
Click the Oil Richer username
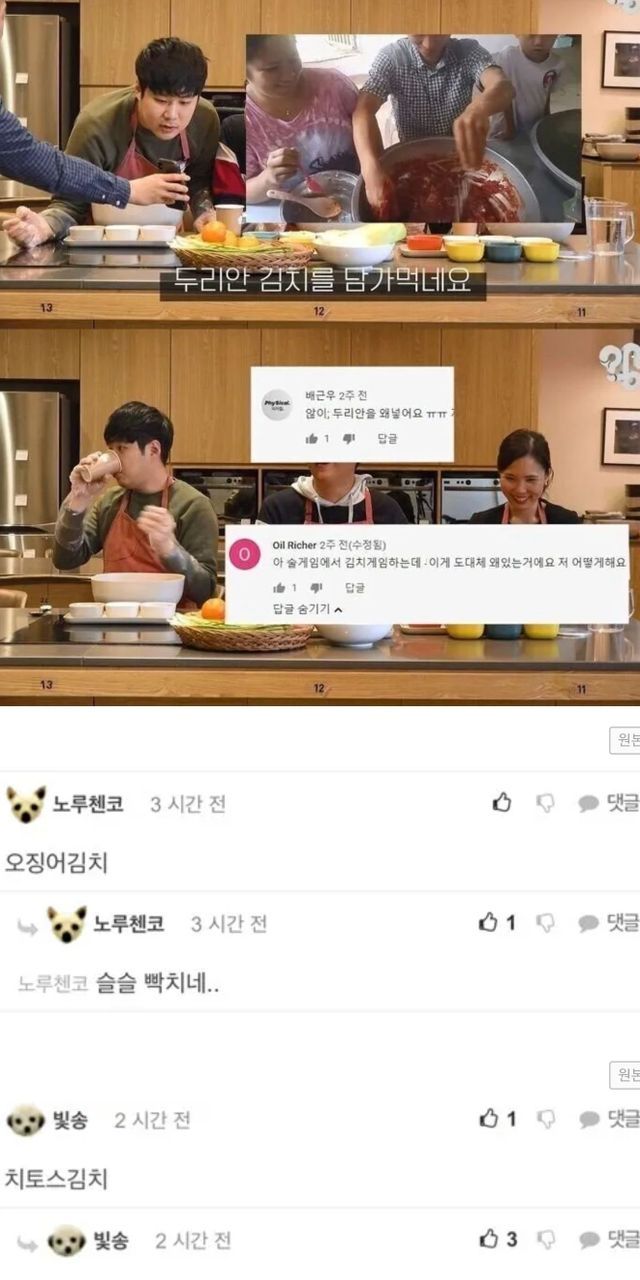pyautogui.click(x=294, y=545)
